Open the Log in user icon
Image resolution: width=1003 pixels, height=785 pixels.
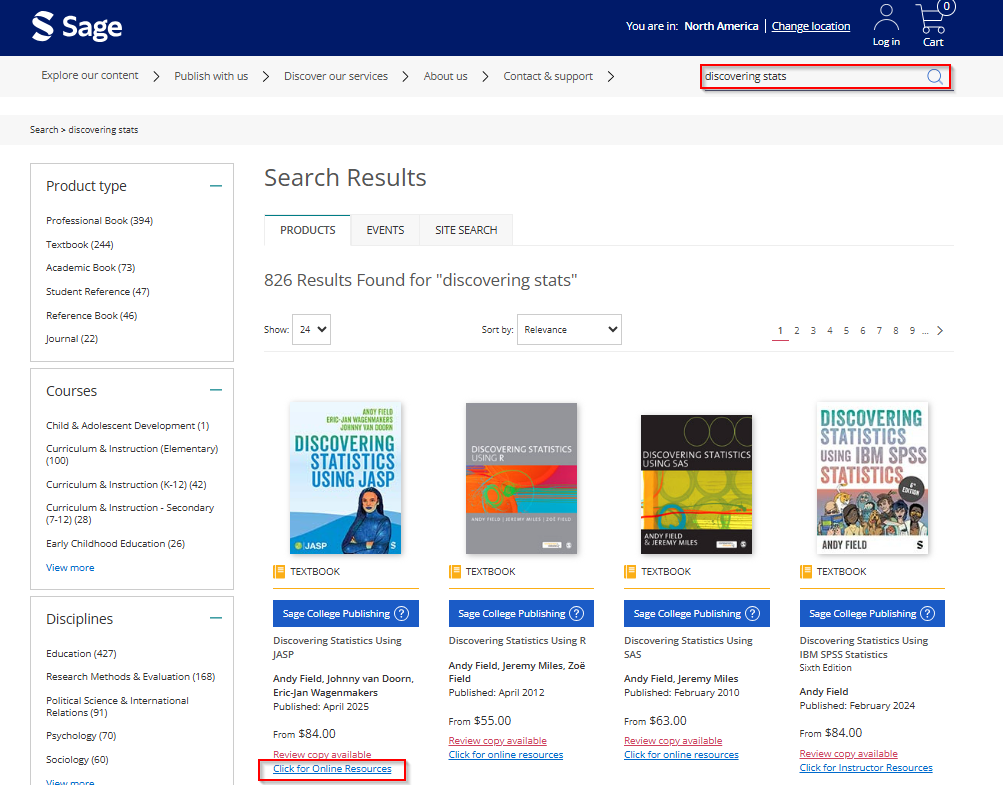coord(886,18)
